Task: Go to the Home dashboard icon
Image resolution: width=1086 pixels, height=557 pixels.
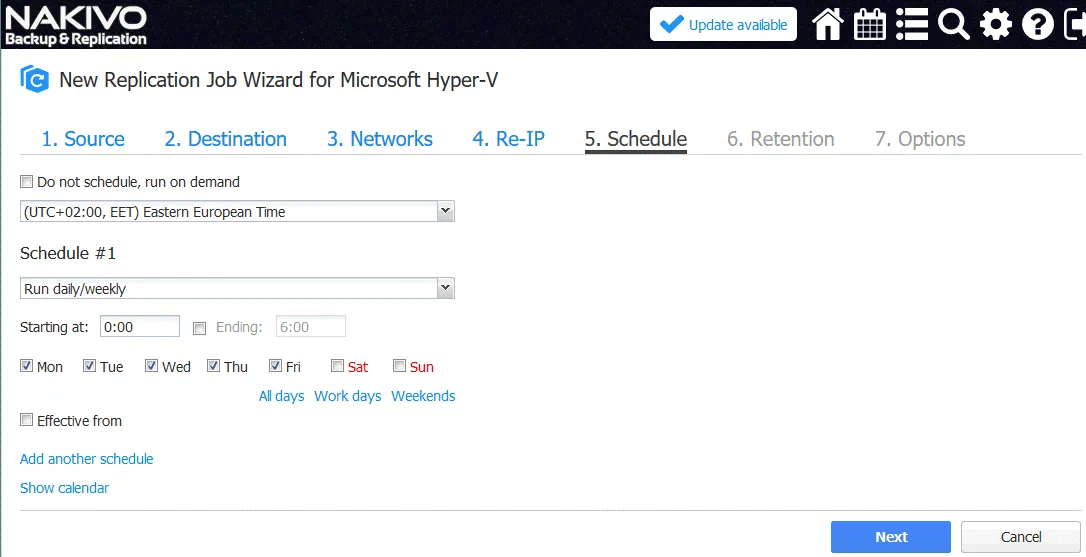Action: [827, 24]
